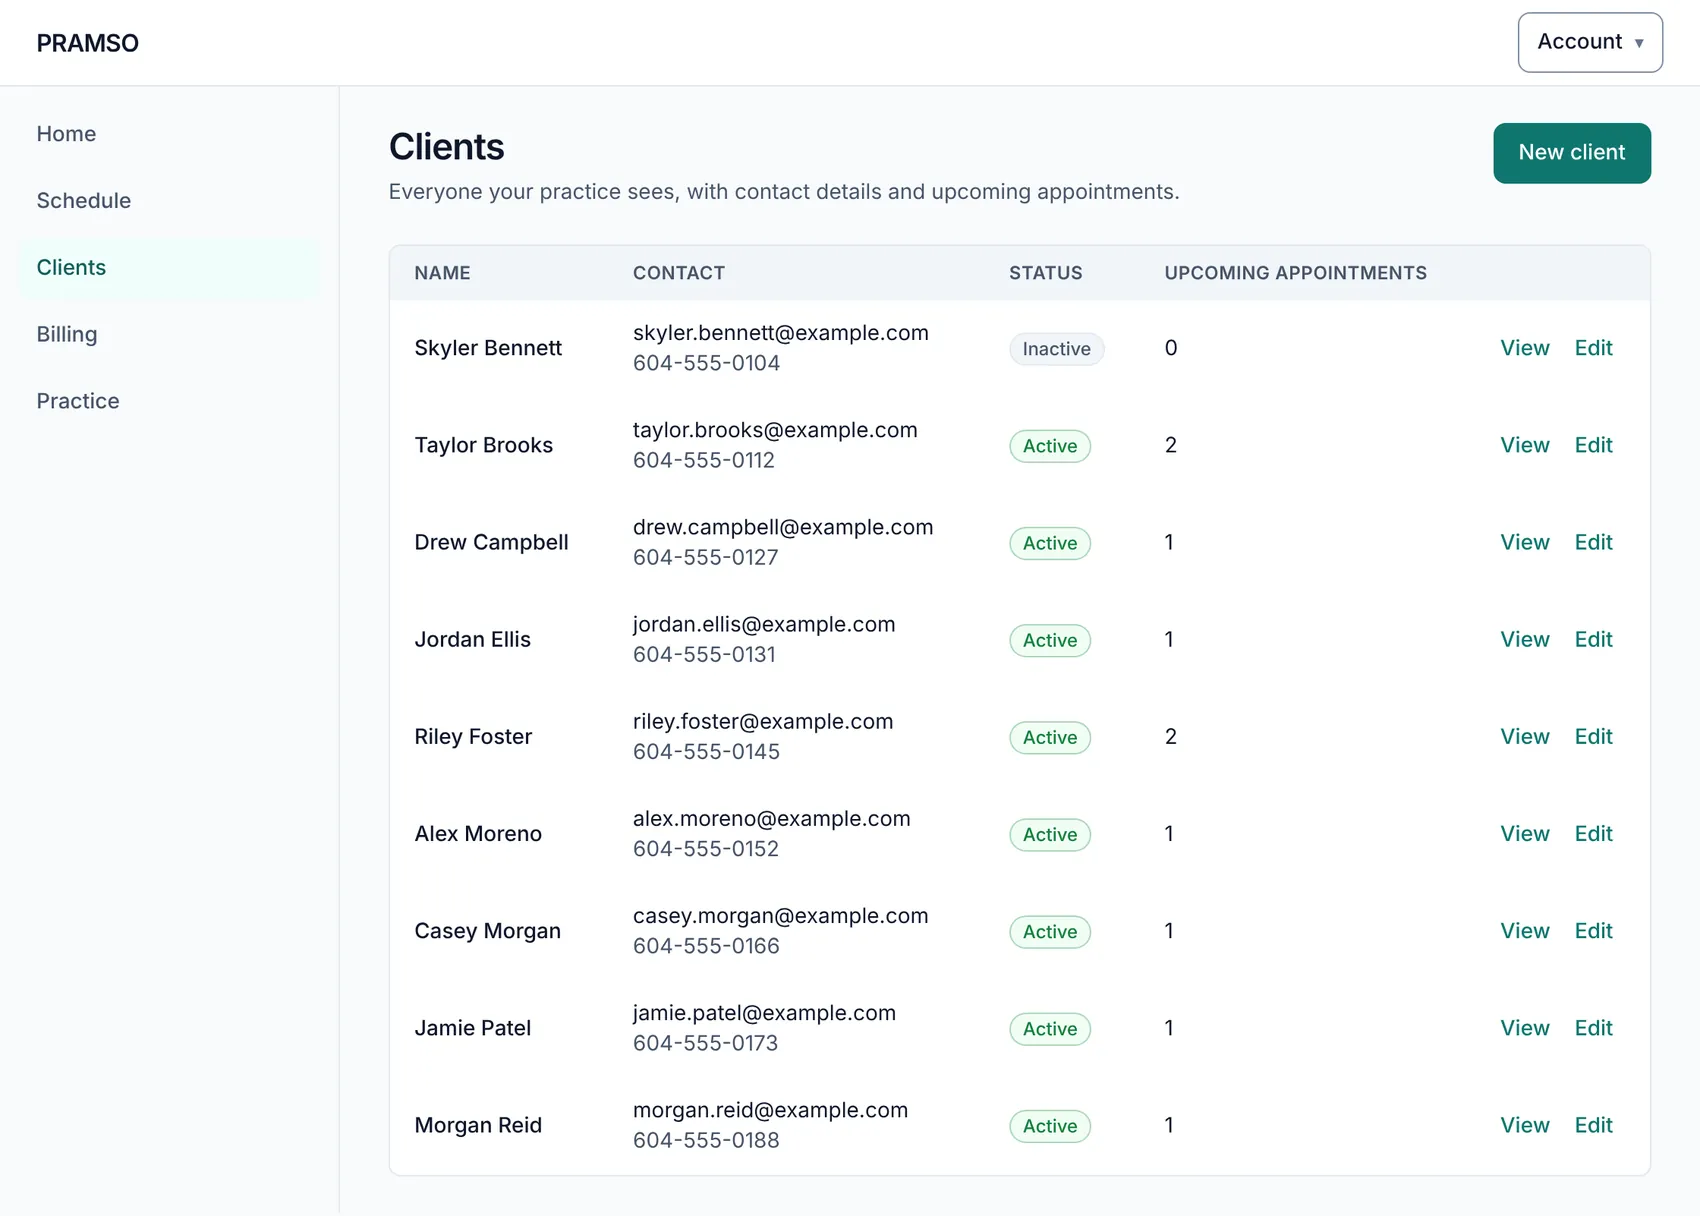Edit Taylor Brooks' details
The image size is (1700, 1216).
pos(1594,445)
